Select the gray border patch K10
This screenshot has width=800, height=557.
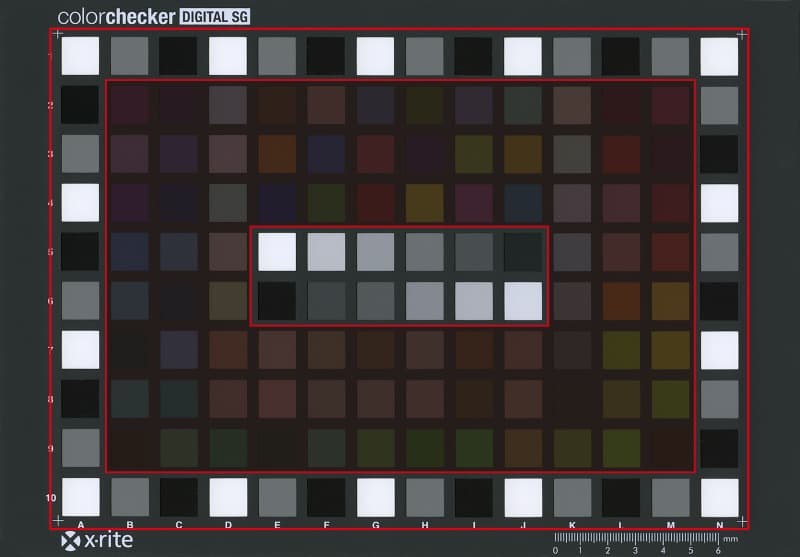(x=572, y=497)
